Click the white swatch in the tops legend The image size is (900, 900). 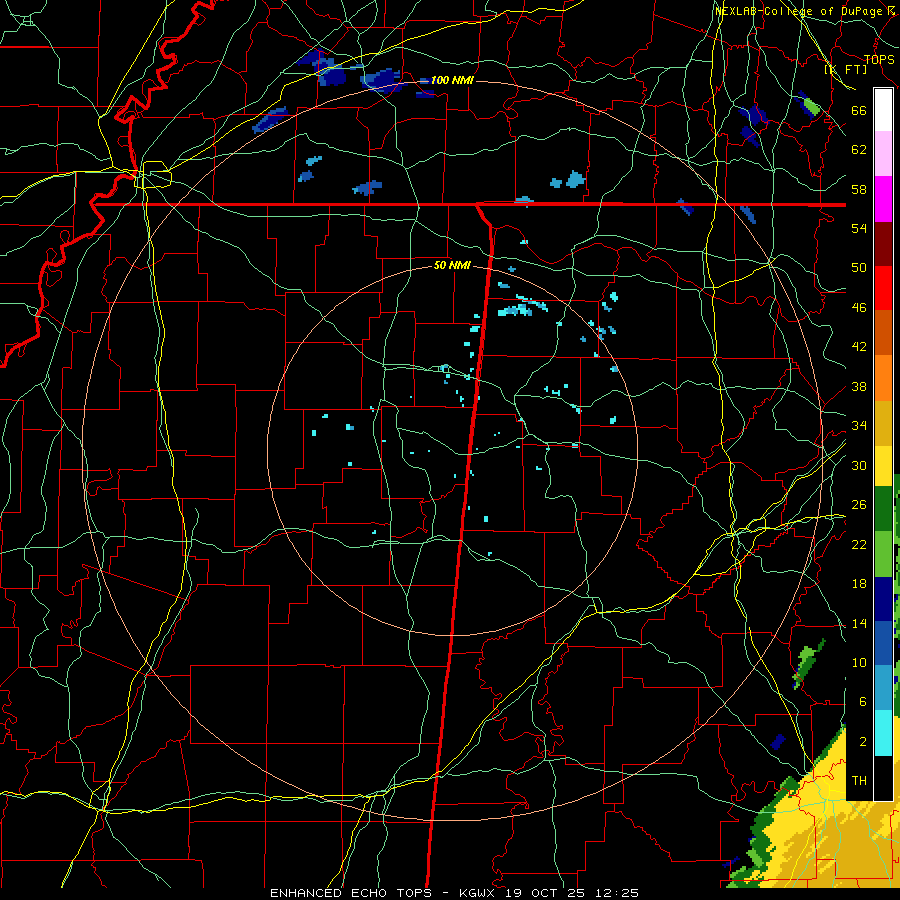point(883,110)
